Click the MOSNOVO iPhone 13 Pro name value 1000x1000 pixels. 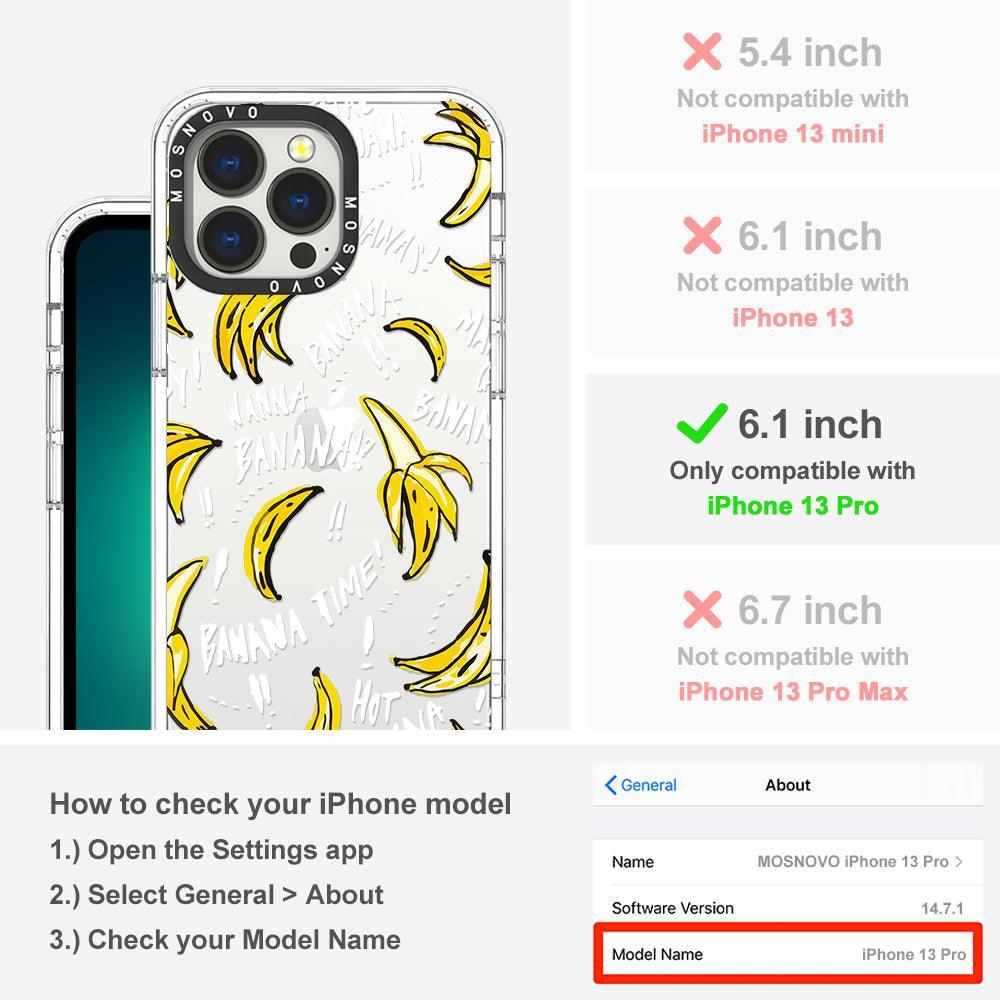tap(853, 862)
